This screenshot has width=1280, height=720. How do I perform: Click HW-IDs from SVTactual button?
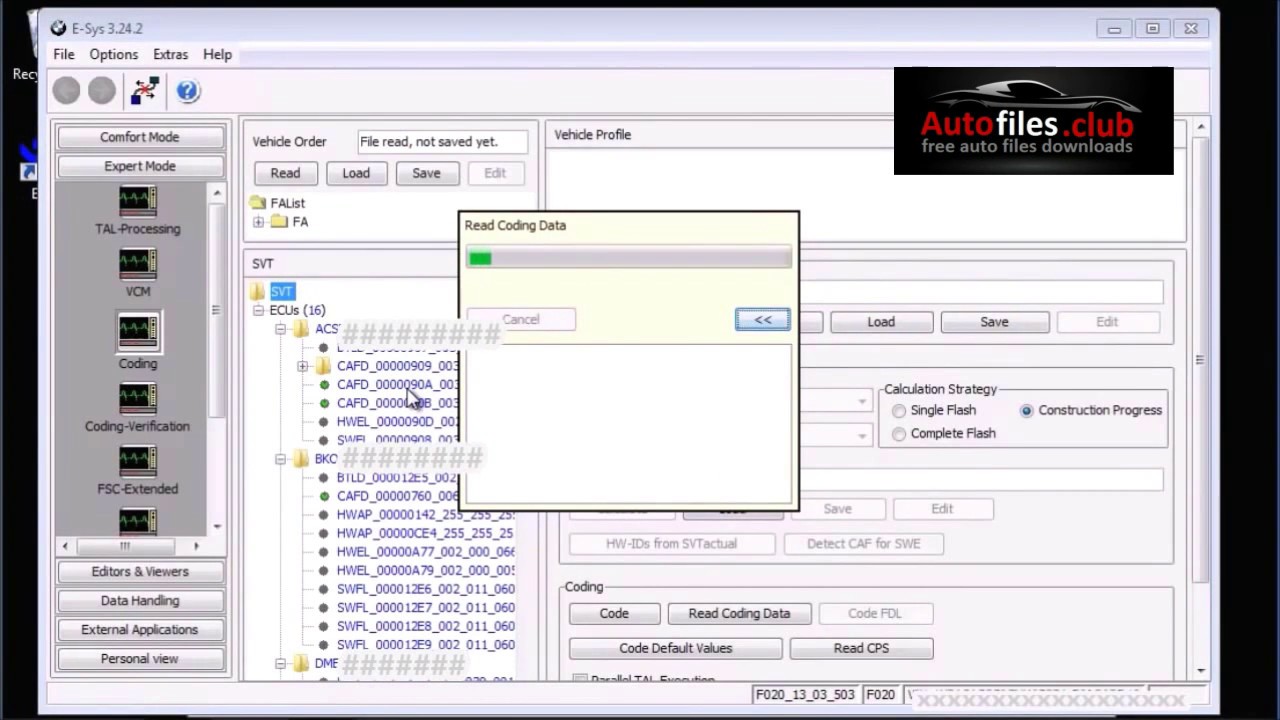(x=671, y=543)
